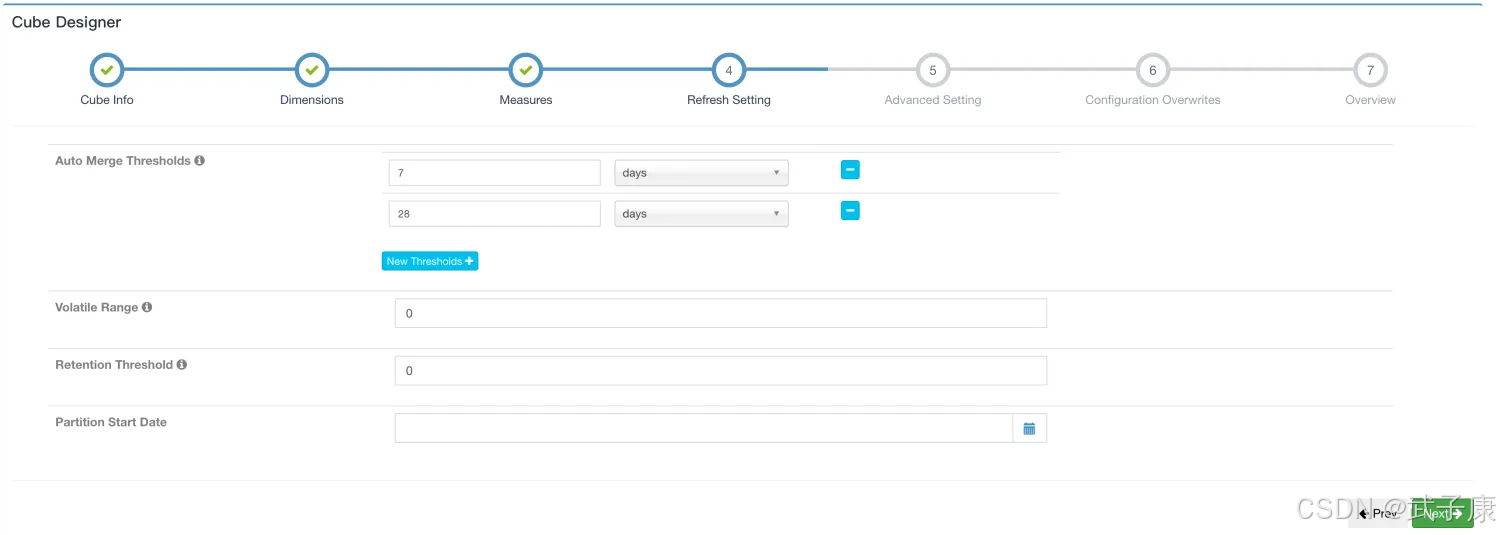Open the Partition Start Date calendar picker
1500x535 pixels.
1029,428
